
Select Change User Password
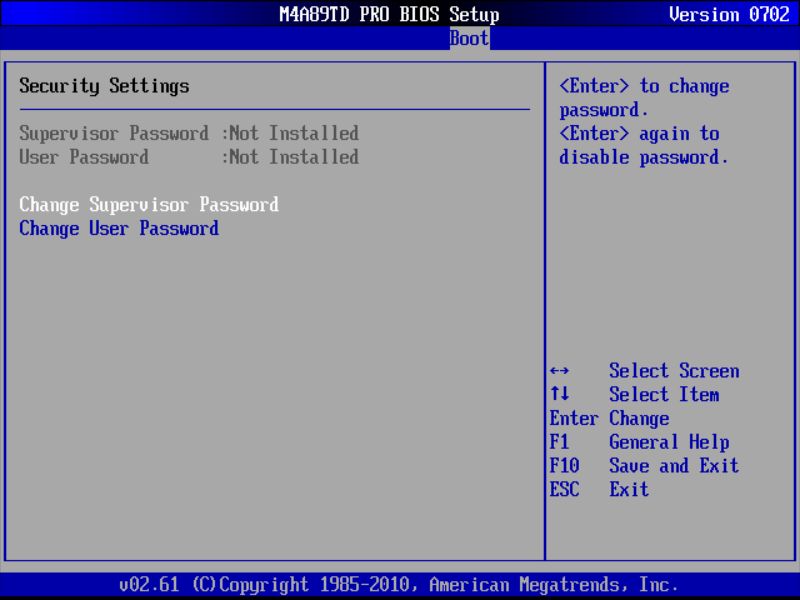(119, 228)
